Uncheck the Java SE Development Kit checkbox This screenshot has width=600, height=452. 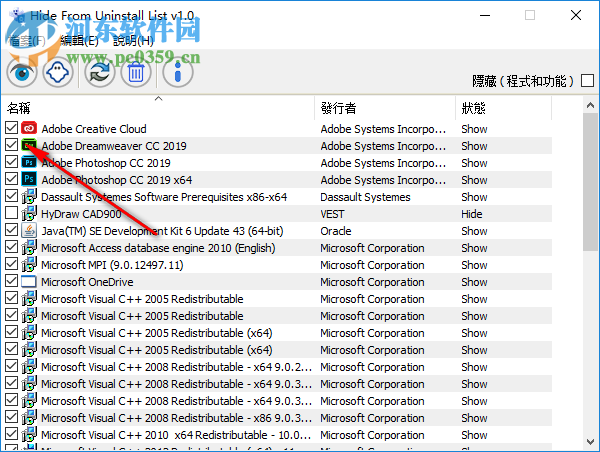12,230
